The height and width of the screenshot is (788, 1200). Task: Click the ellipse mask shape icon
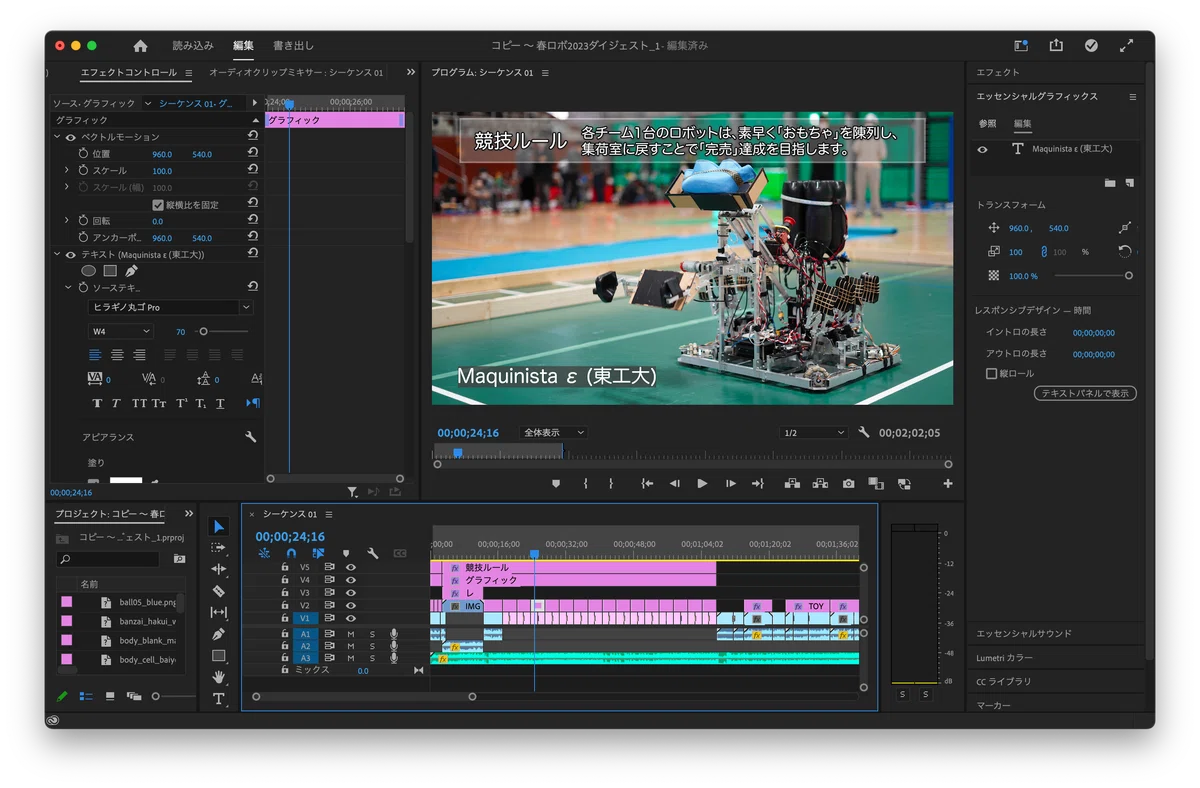(x=89, y=271)
